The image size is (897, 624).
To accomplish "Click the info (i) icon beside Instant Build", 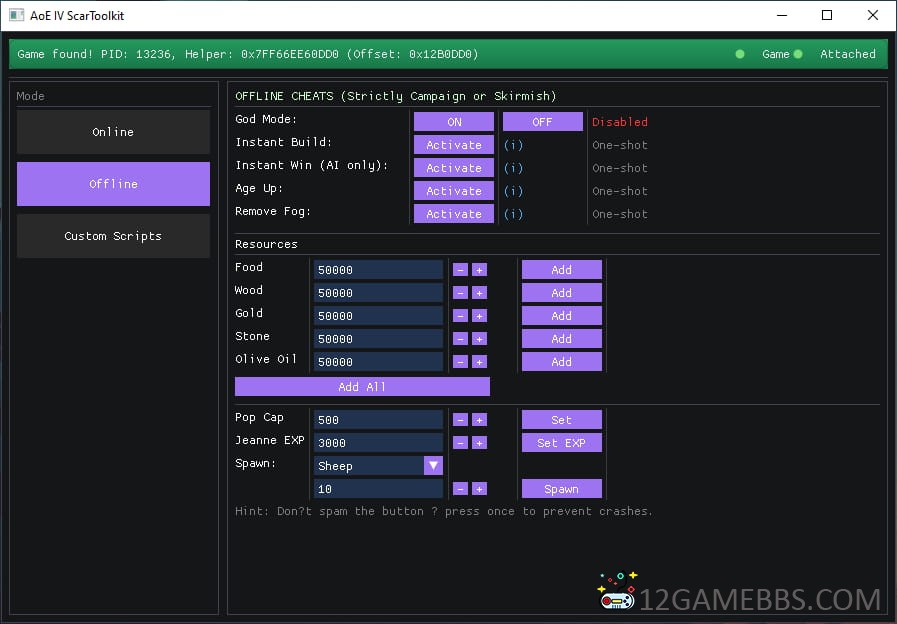I will [513, 145].
